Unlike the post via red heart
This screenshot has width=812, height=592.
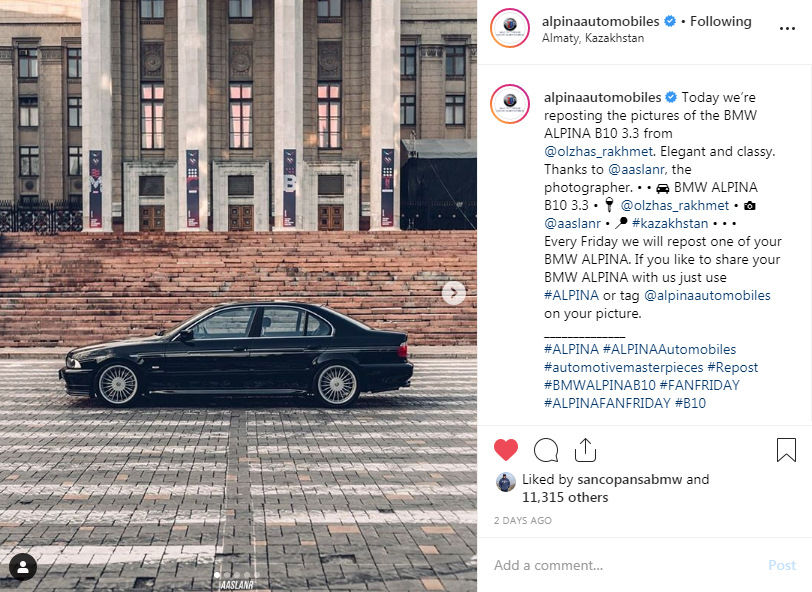click(505, 450)
